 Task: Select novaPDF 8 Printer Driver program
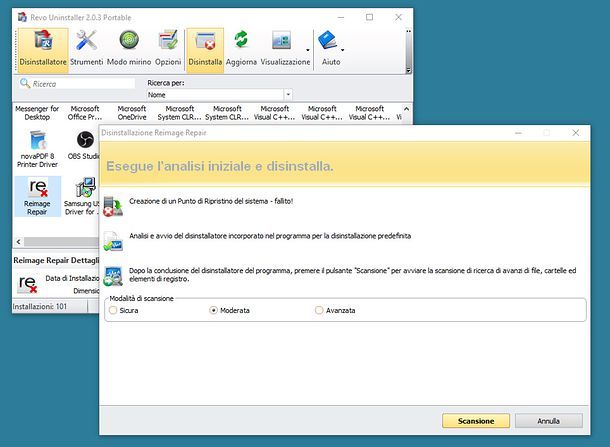click(37, 149)
